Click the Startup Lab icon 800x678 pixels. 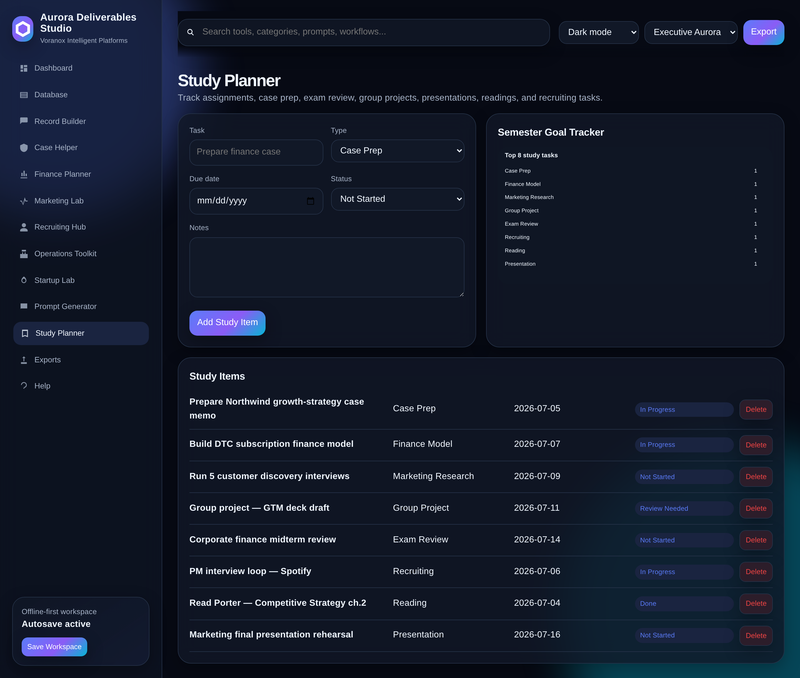tap(23, 280)
